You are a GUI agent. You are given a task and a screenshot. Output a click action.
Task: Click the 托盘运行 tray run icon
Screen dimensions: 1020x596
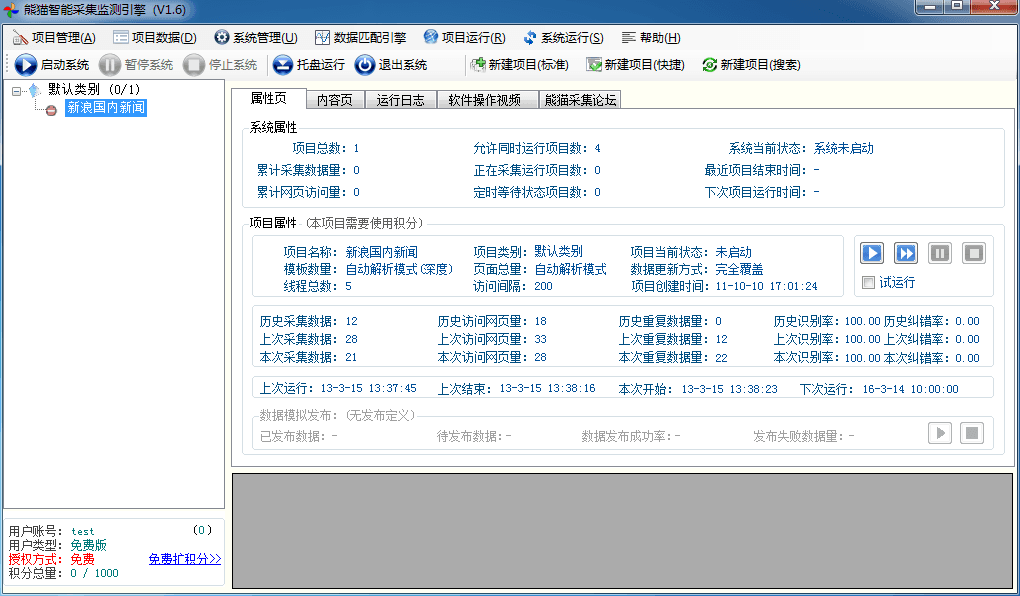[x=283, y=65]
